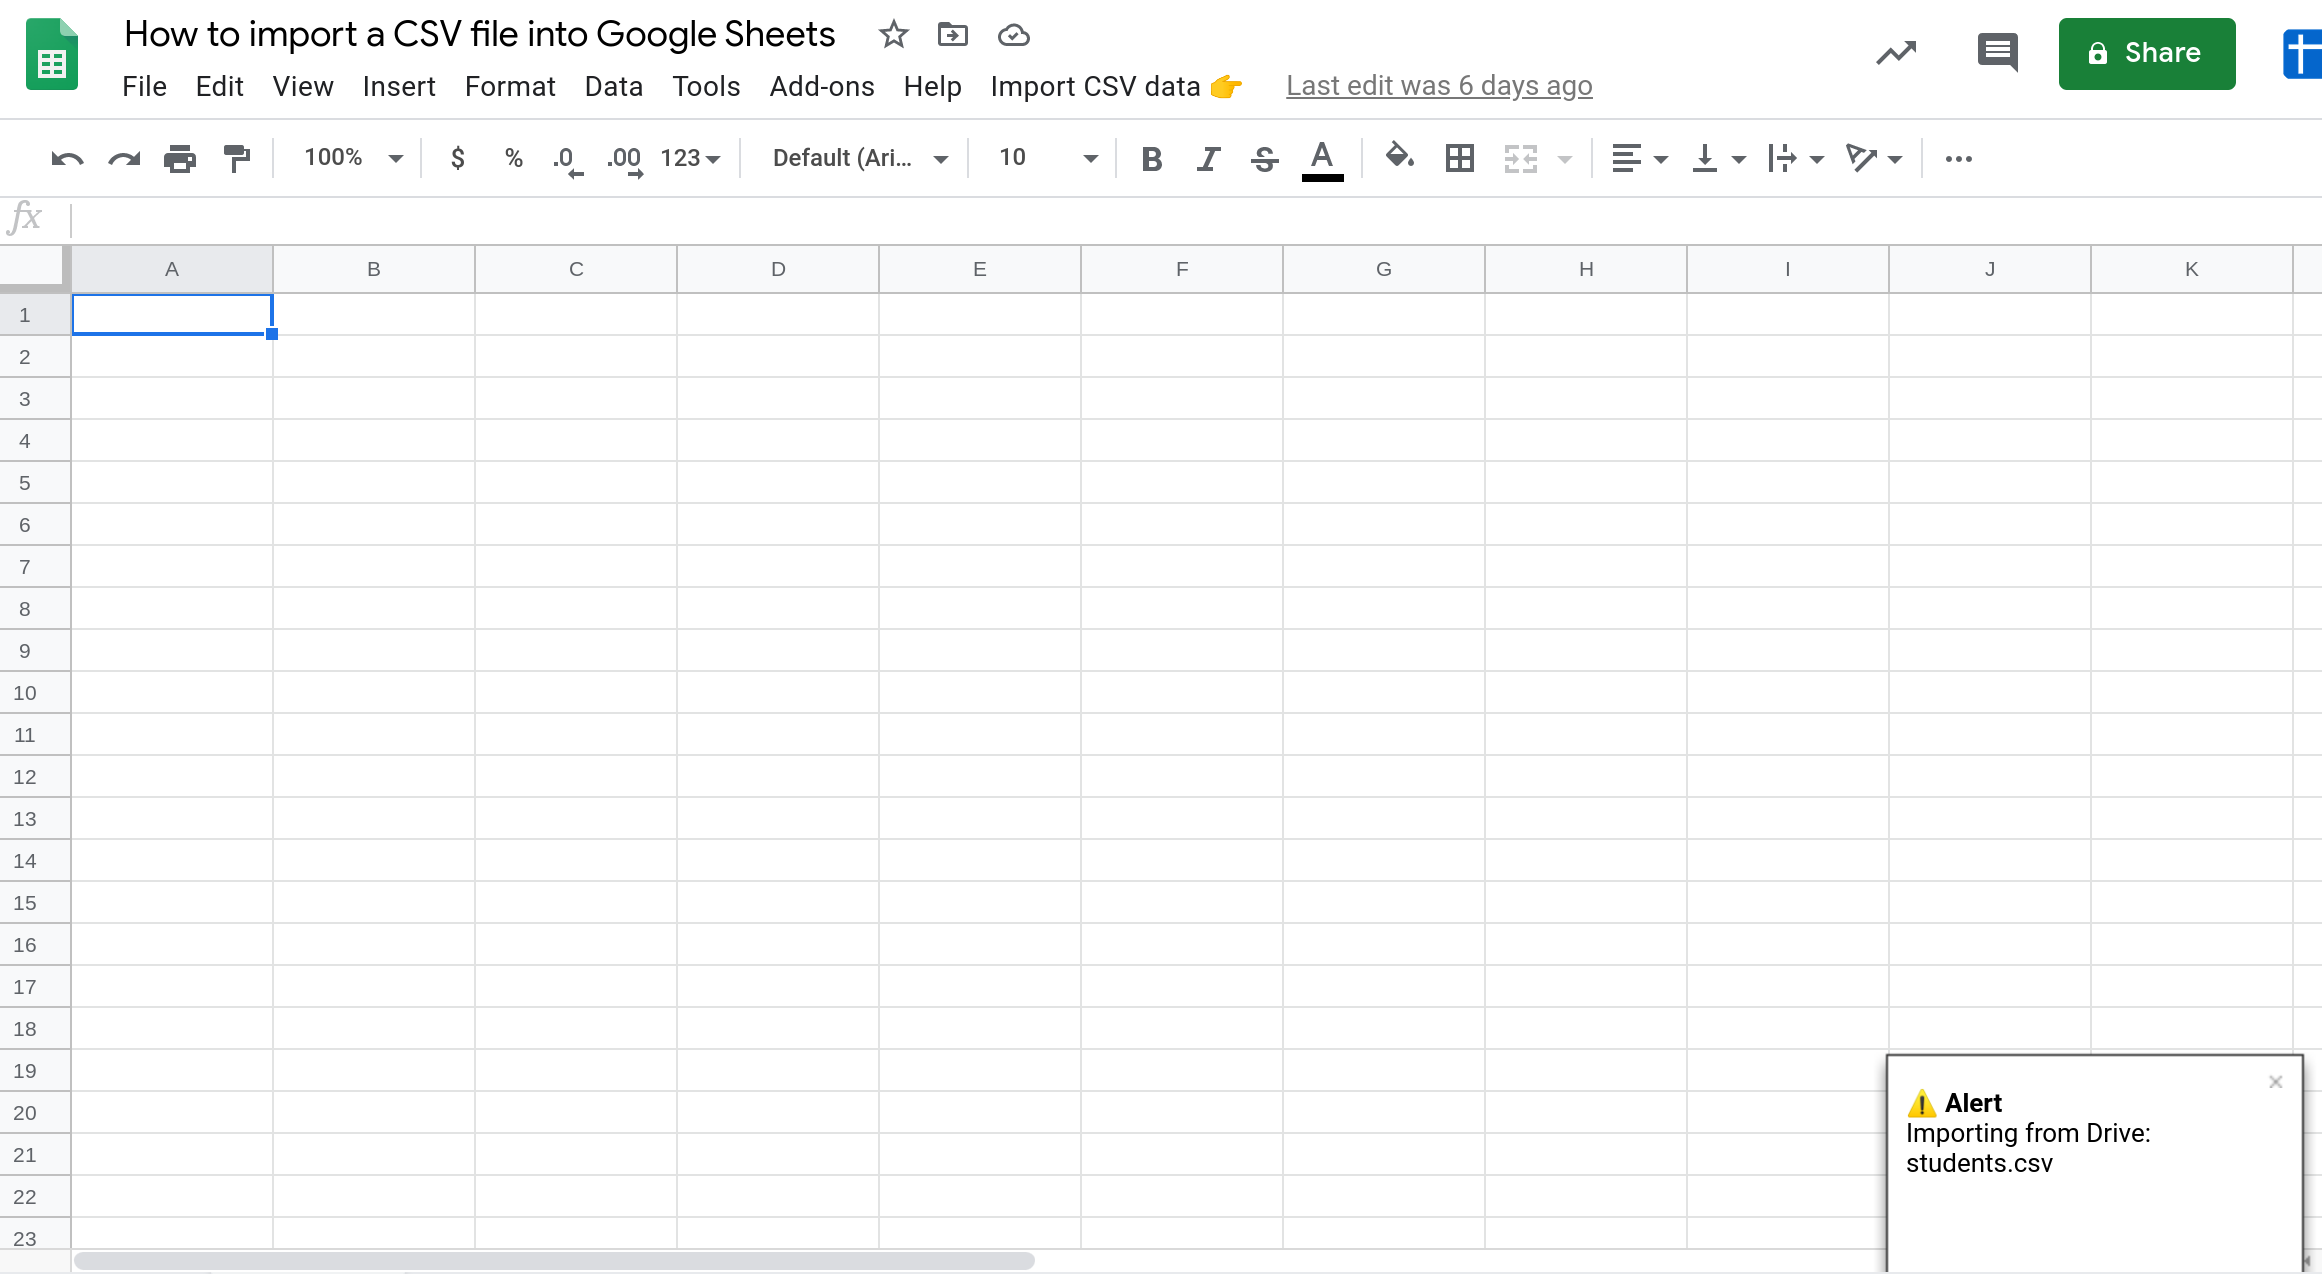
Task: Click the green Share button
Action: (x=2147, y=54)
